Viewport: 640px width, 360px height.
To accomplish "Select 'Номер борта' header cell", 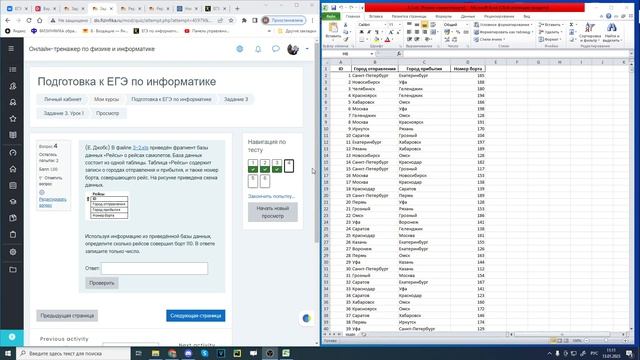I will coord(468,69).
